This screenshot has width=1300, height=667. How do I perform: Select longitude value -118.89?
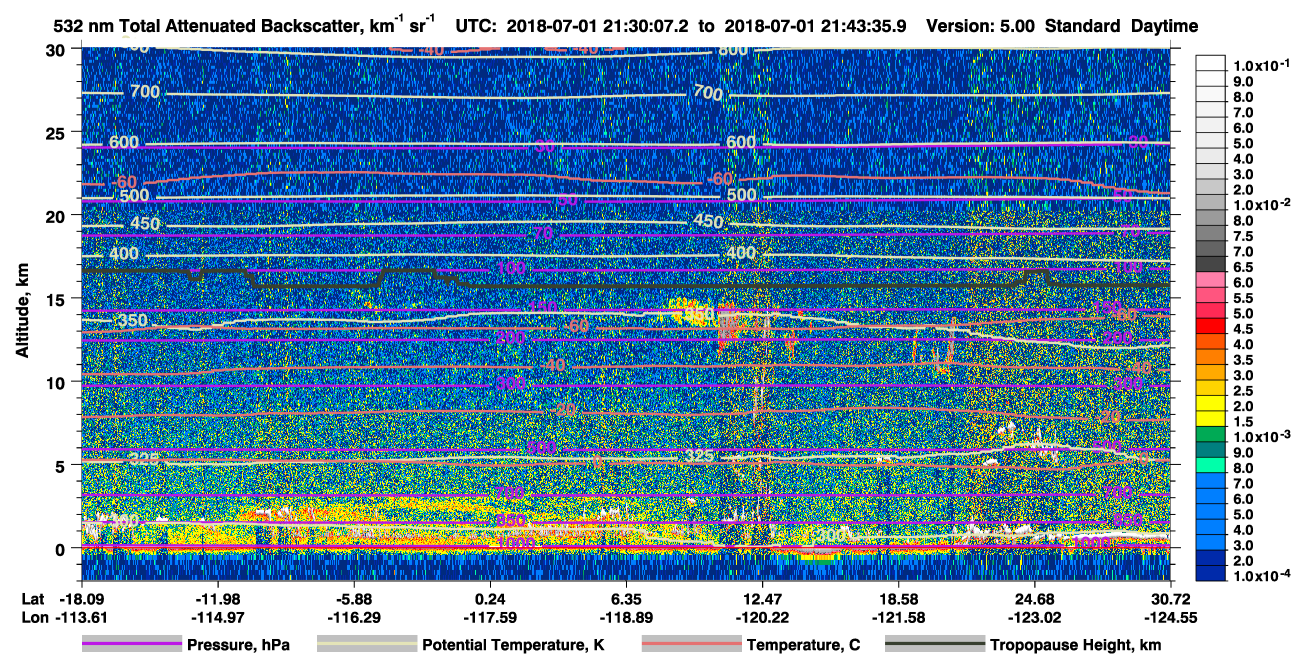click(626, 617)
